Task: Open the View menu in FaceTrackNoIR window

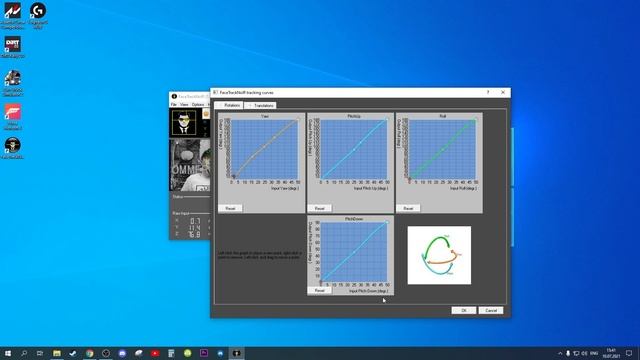Action: [184, 105]
